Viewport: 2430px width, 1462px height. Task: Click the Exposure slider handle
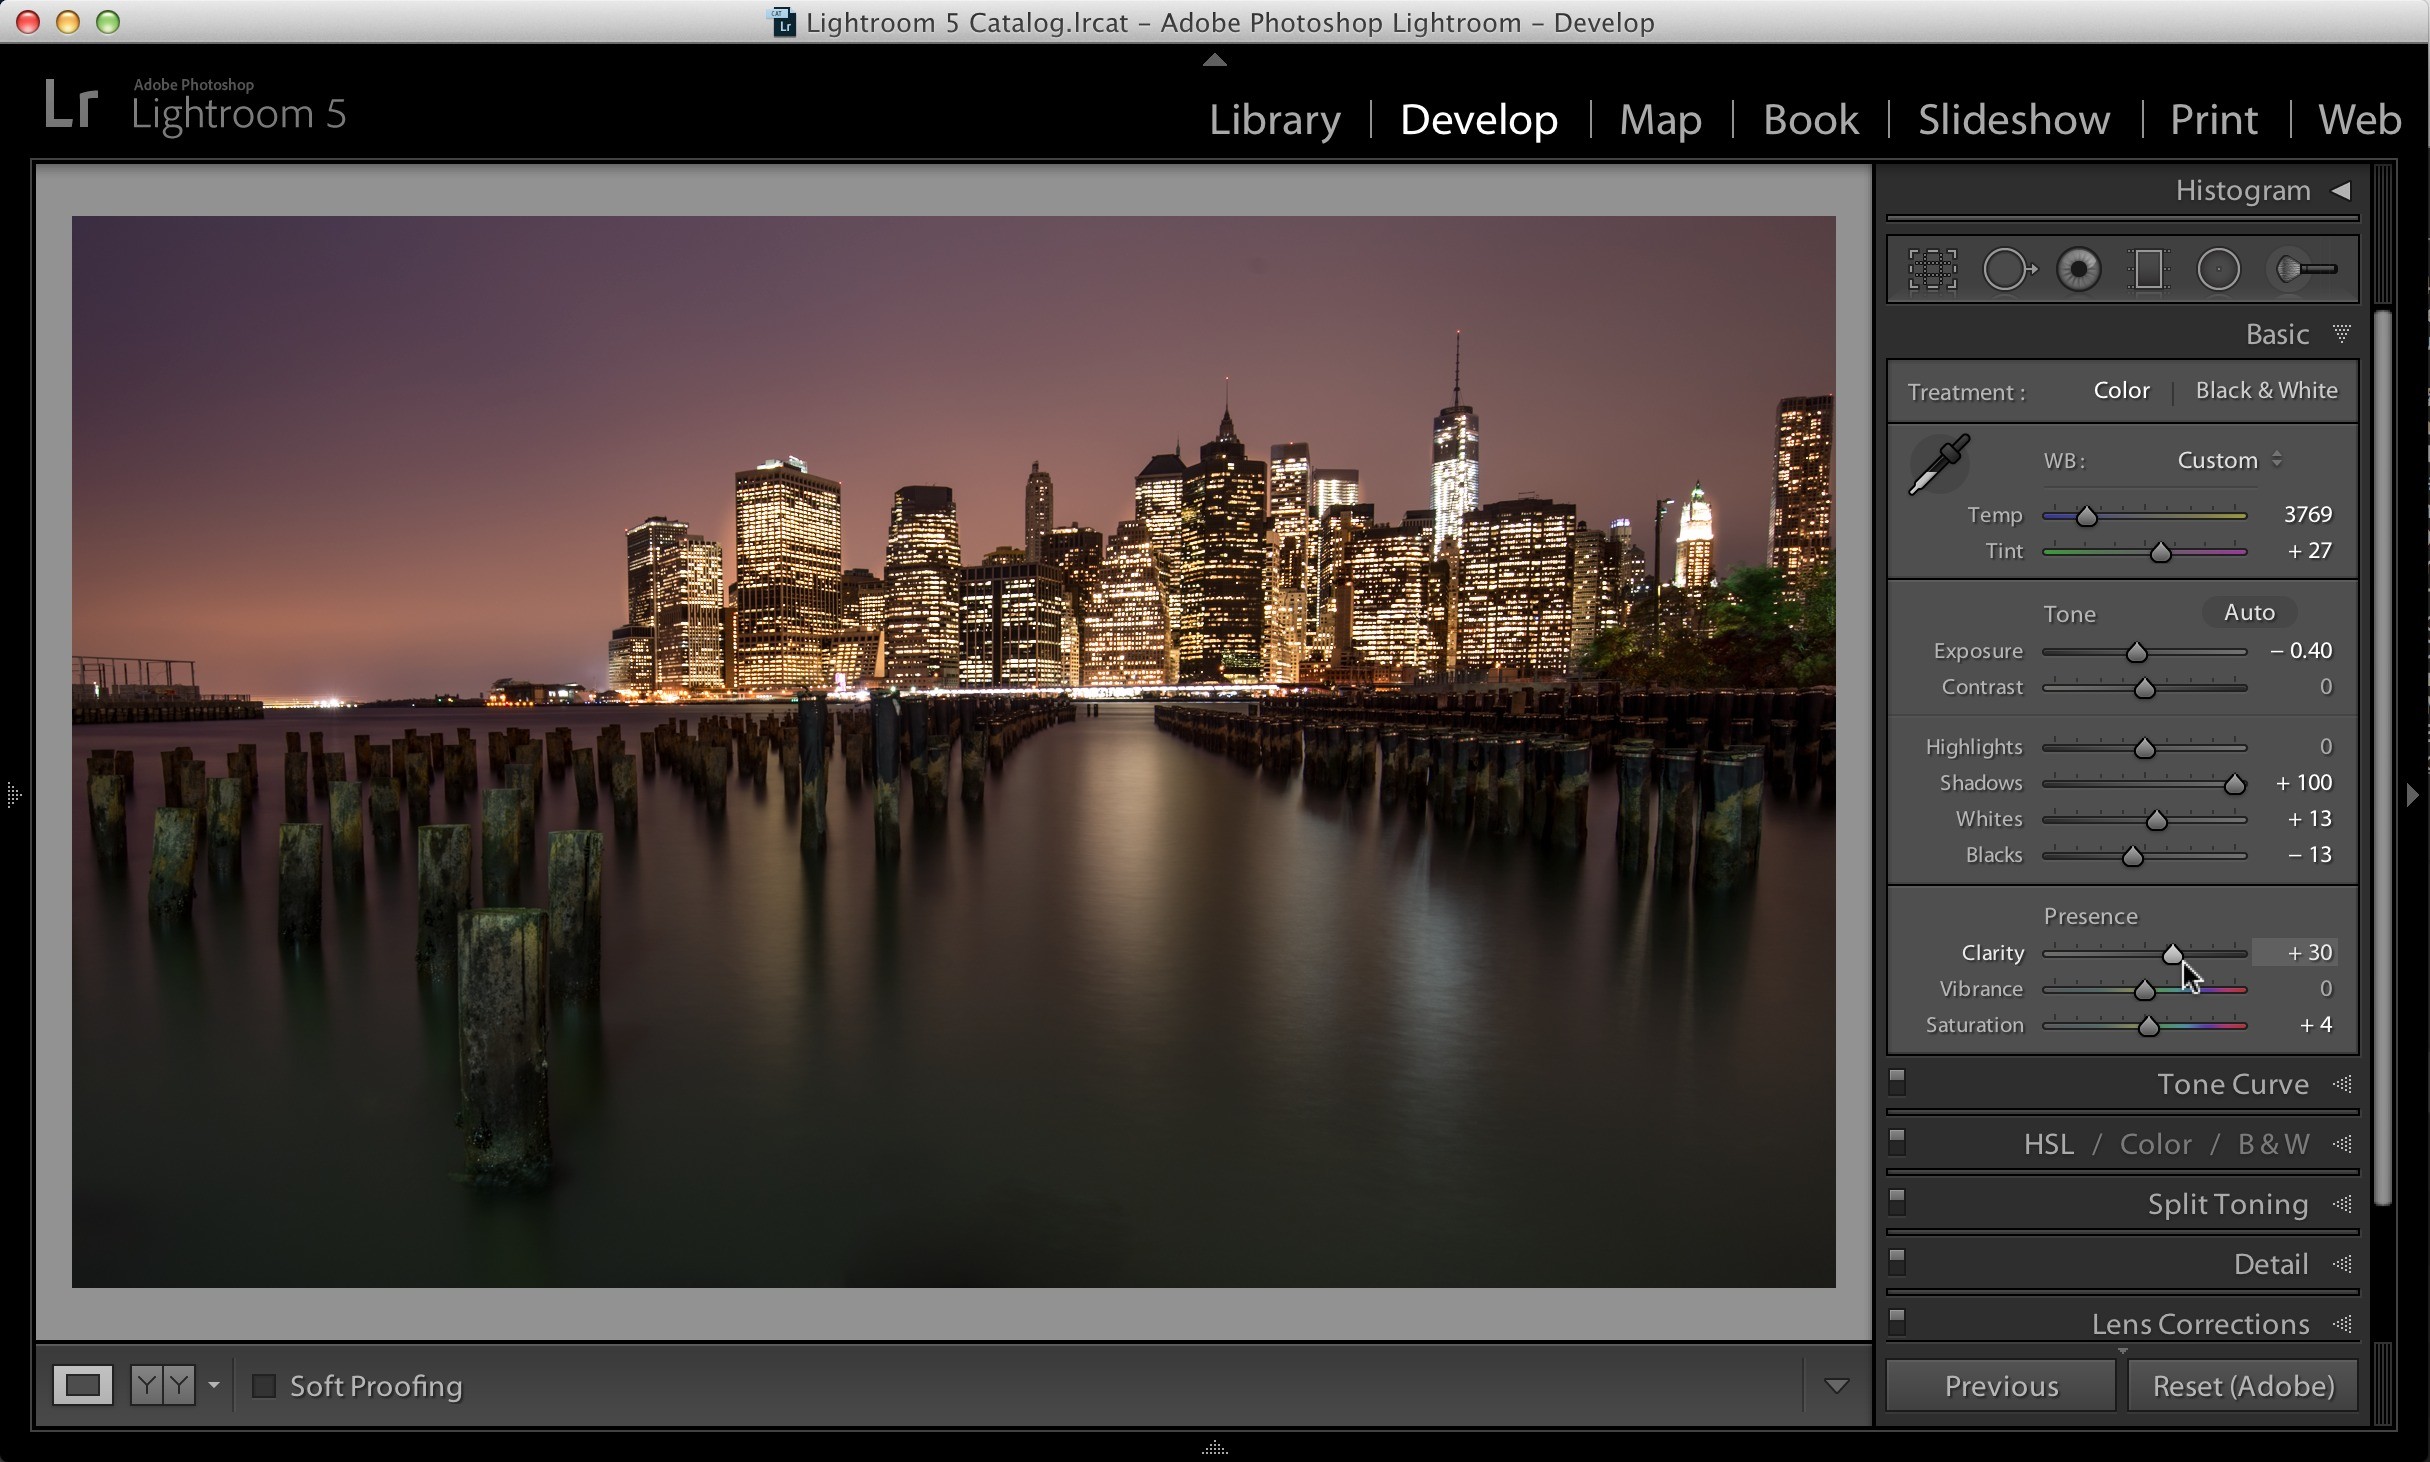[x=2137, y=652]
